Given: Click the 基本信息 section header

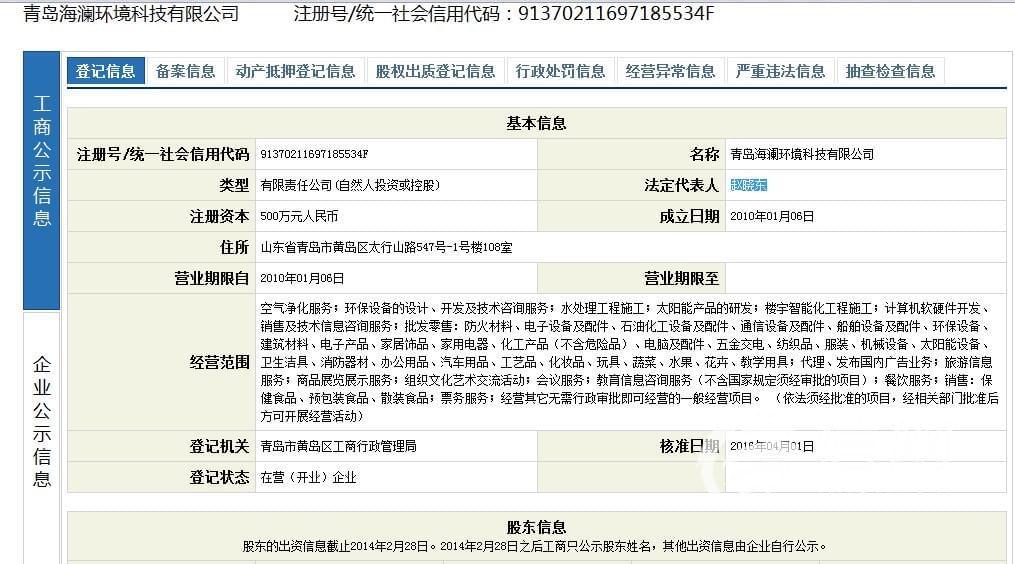Looking at the screenshot, I should click(x=537, y=123).
